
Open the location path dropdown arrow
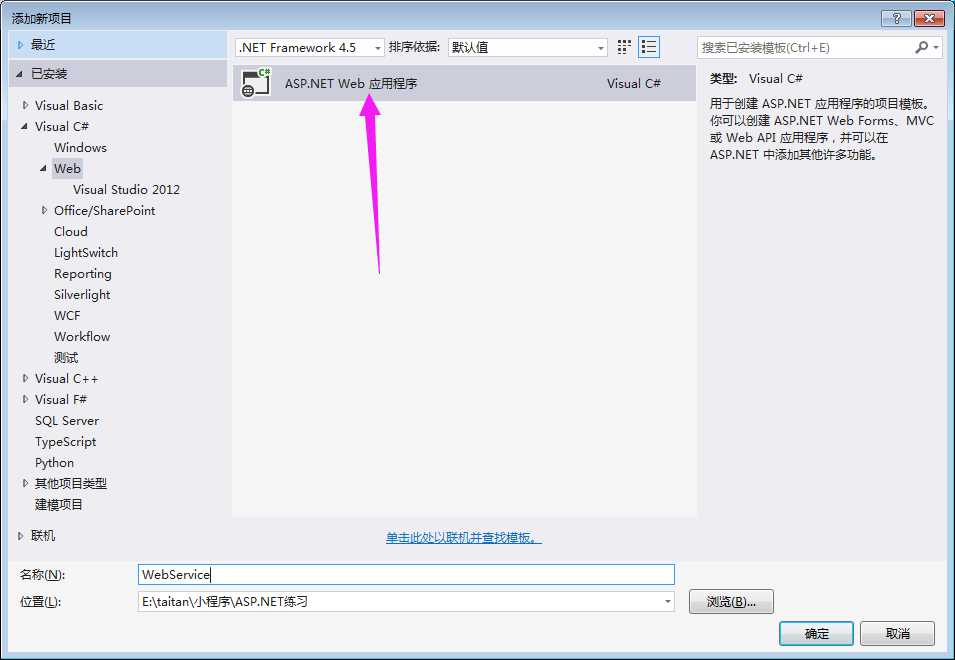[668, 602]
